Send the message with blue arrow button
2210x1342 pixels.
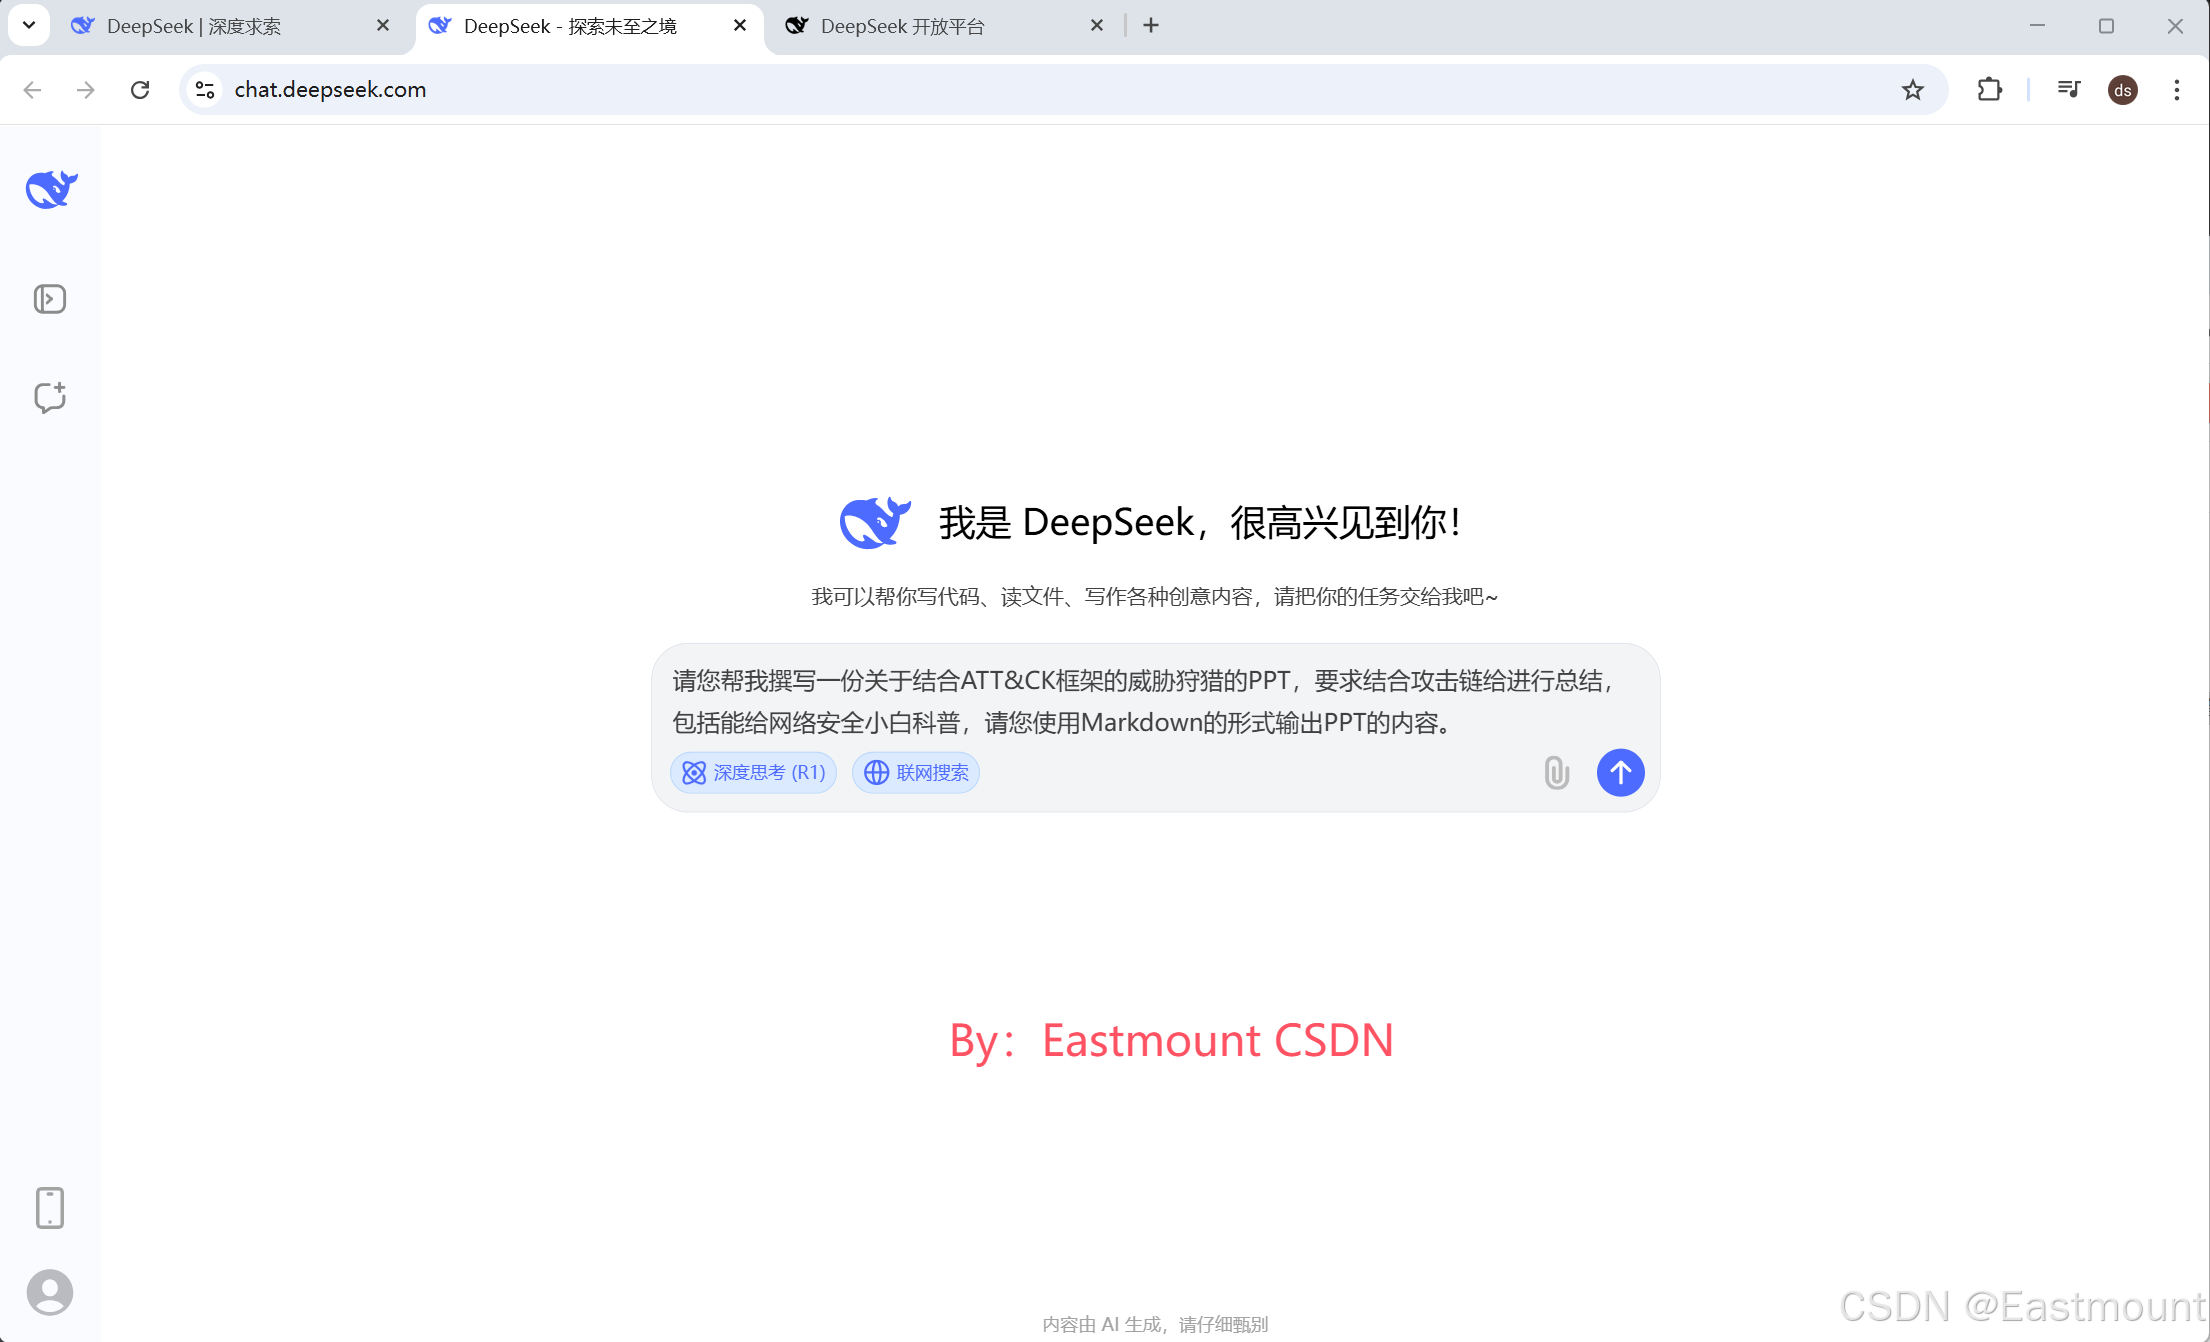[1620, 772]
